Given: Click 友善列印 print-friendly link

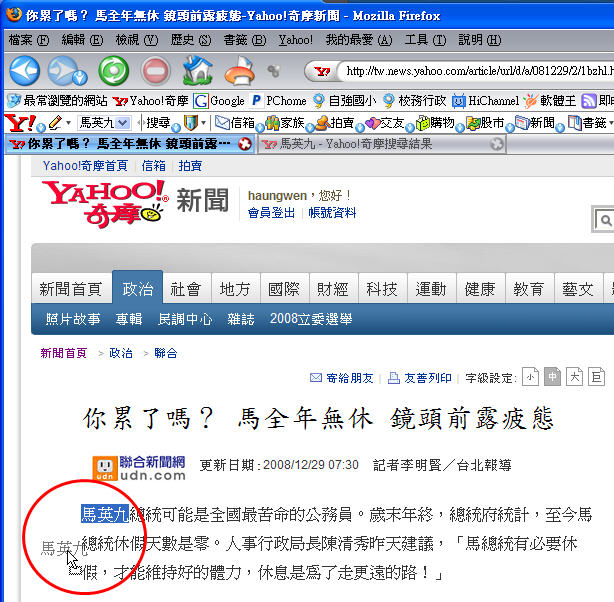Looking at the screenshot, I should tap(419, 378).
